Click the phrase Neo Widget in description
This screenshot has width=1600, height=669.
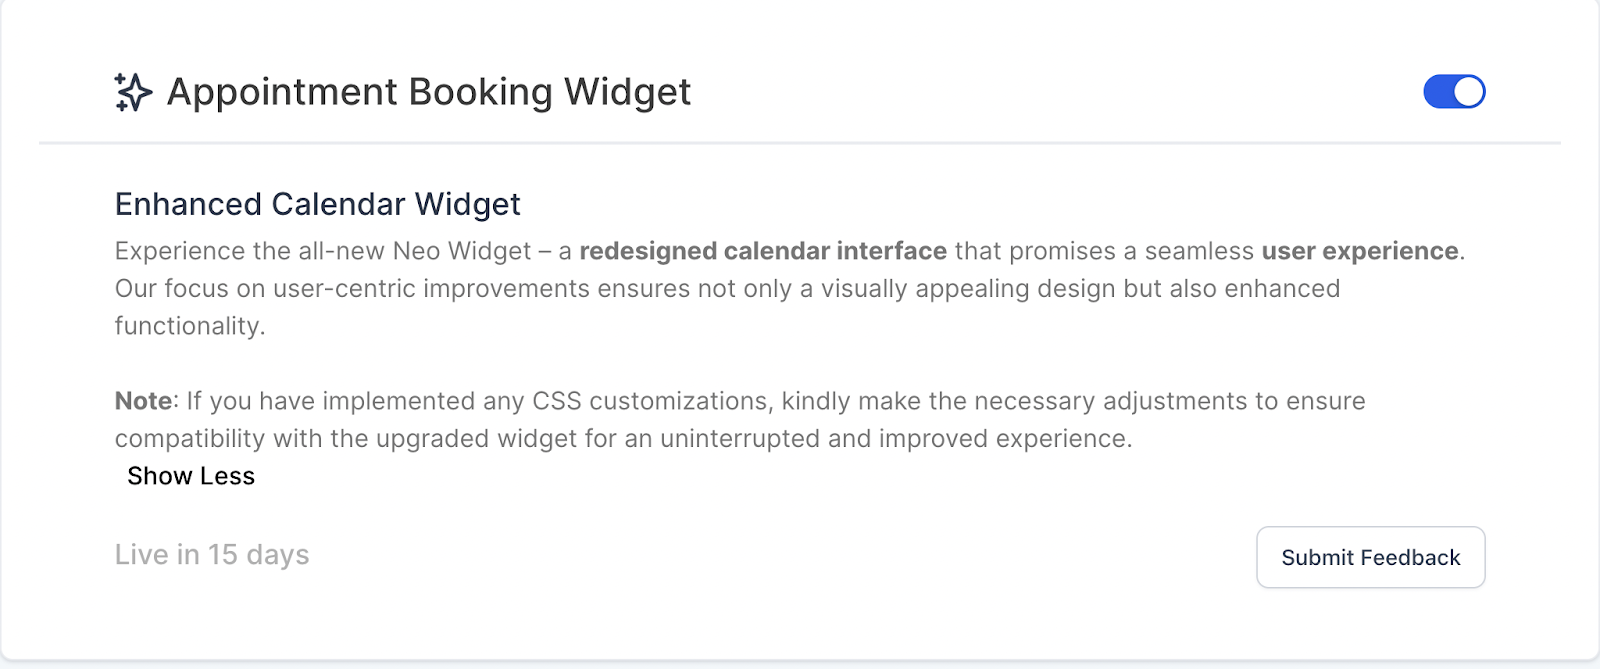click(x=462, y=251)
